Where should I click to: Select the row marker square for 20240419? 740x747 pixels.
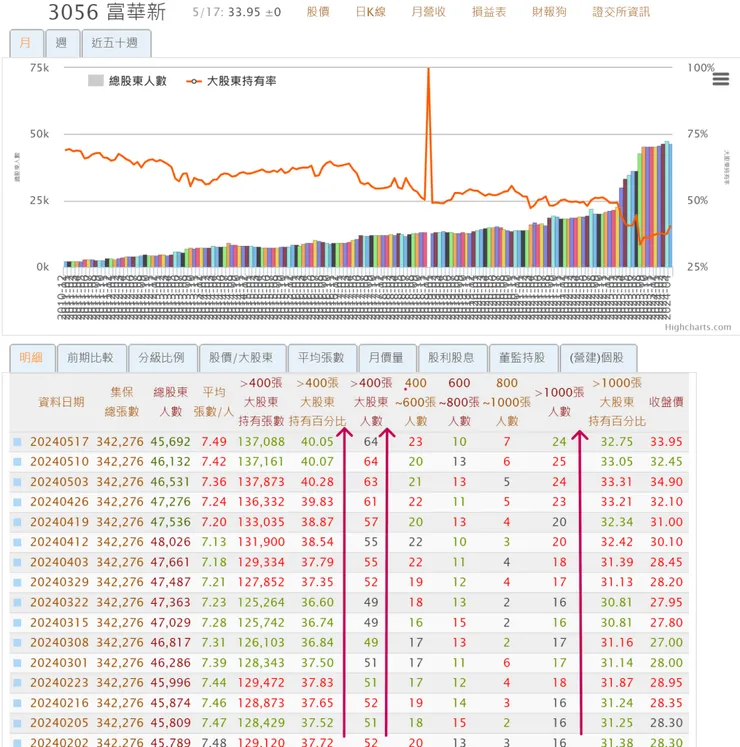tap(18, 522)
